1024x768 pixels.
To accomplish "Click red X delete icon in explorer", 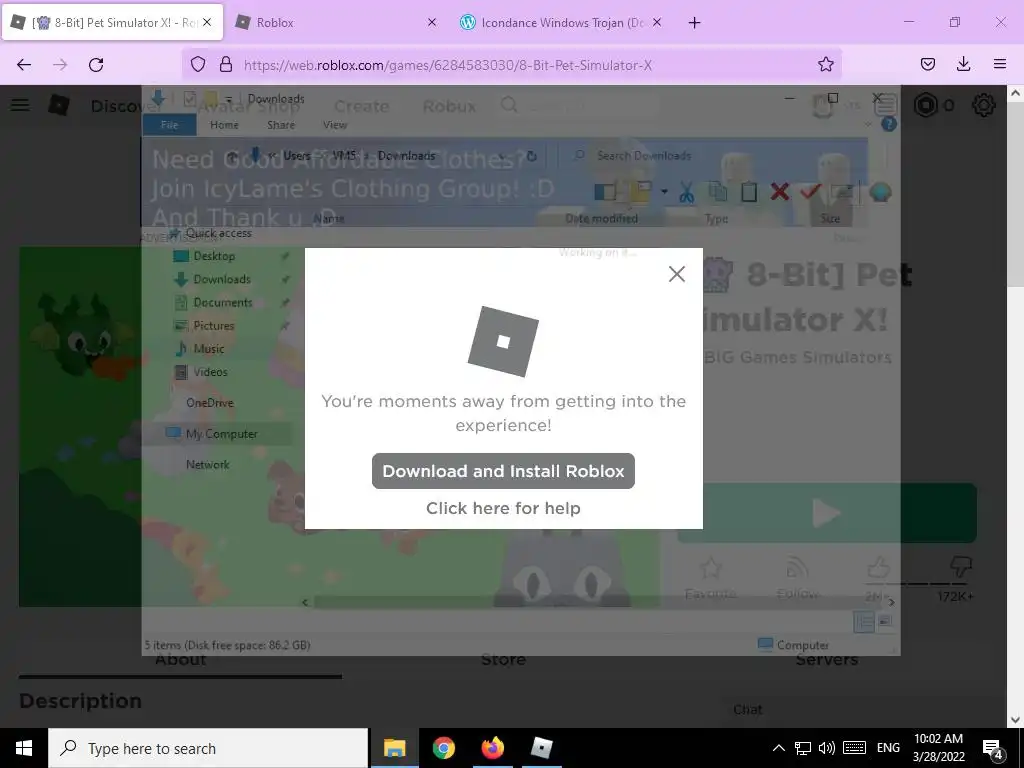I will (x=780, y=192).
